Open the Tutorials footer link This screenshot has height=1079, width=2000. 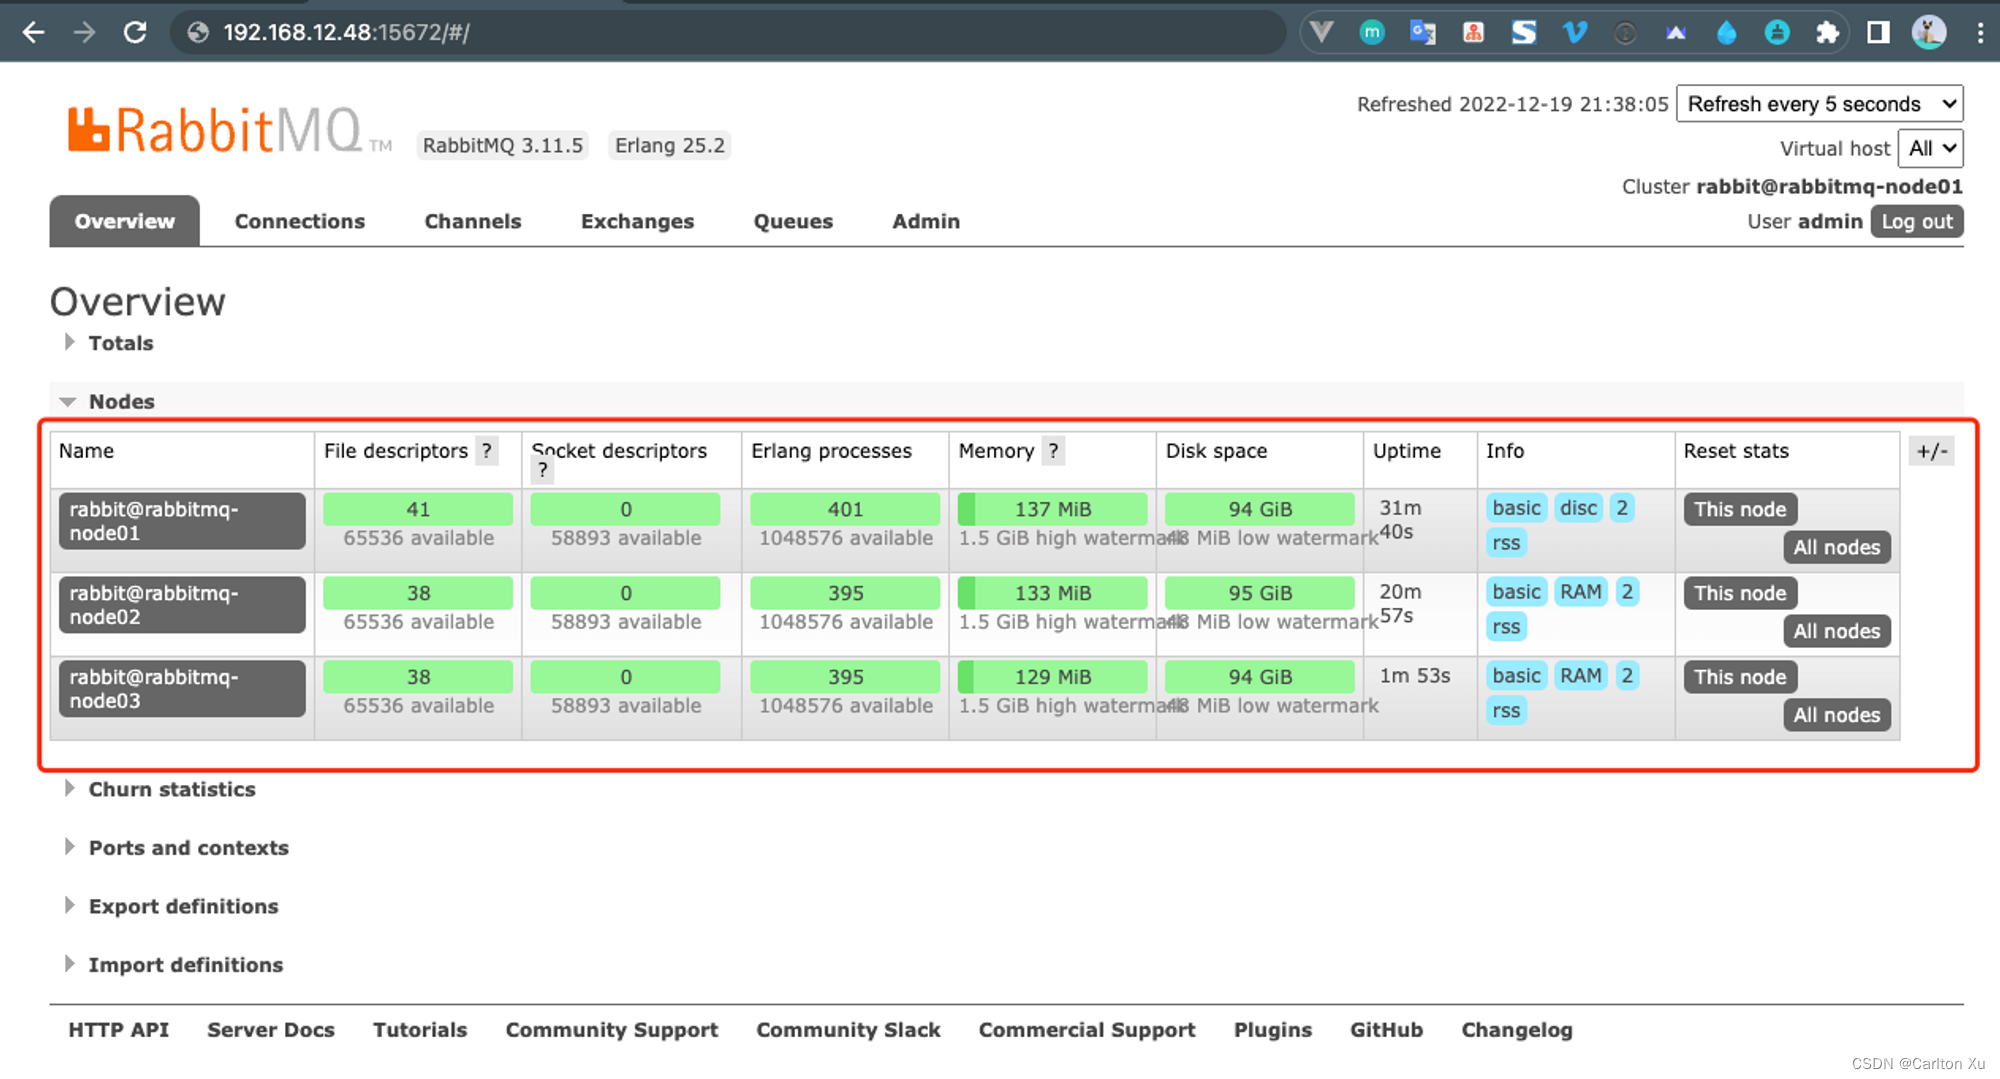pos(420,1030)
